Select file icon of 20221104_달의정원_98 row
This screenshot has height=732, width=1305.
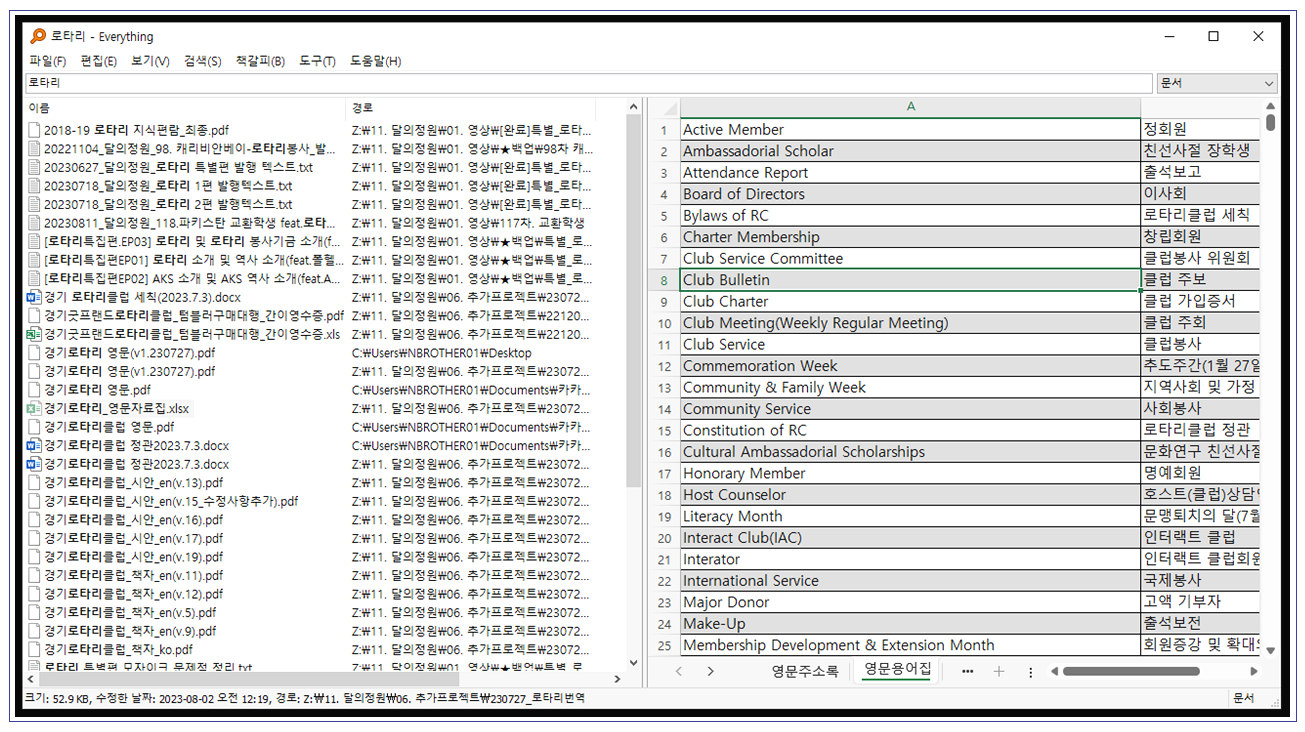point(34,148)
